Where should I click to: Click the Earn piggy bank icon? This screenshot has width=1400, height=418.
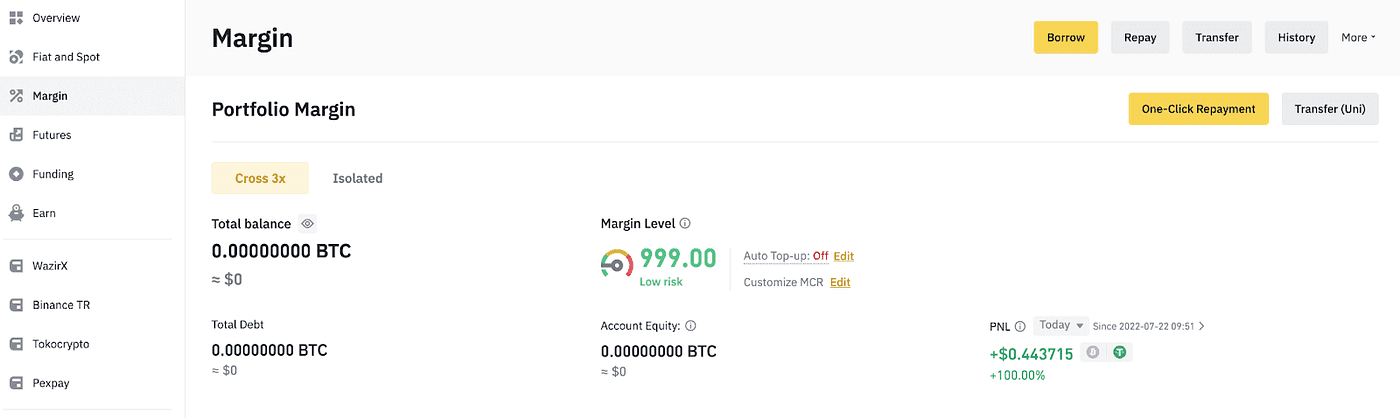pos(16,213)
